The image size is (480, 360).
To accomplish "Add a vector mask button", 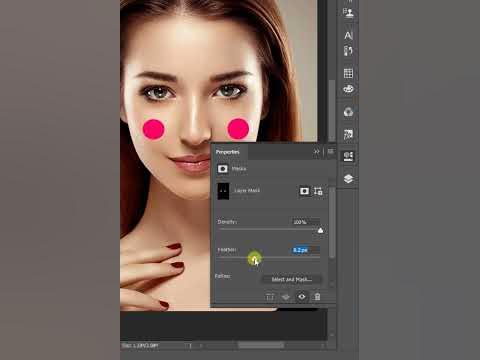I will click(318, 191).
